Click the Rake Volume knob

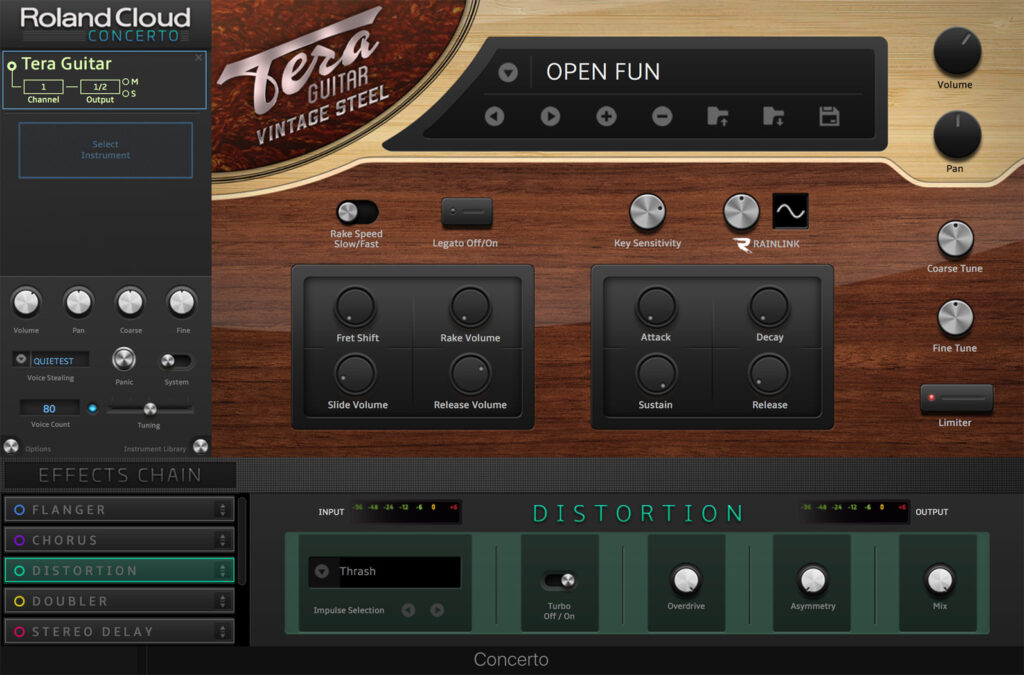470,307
